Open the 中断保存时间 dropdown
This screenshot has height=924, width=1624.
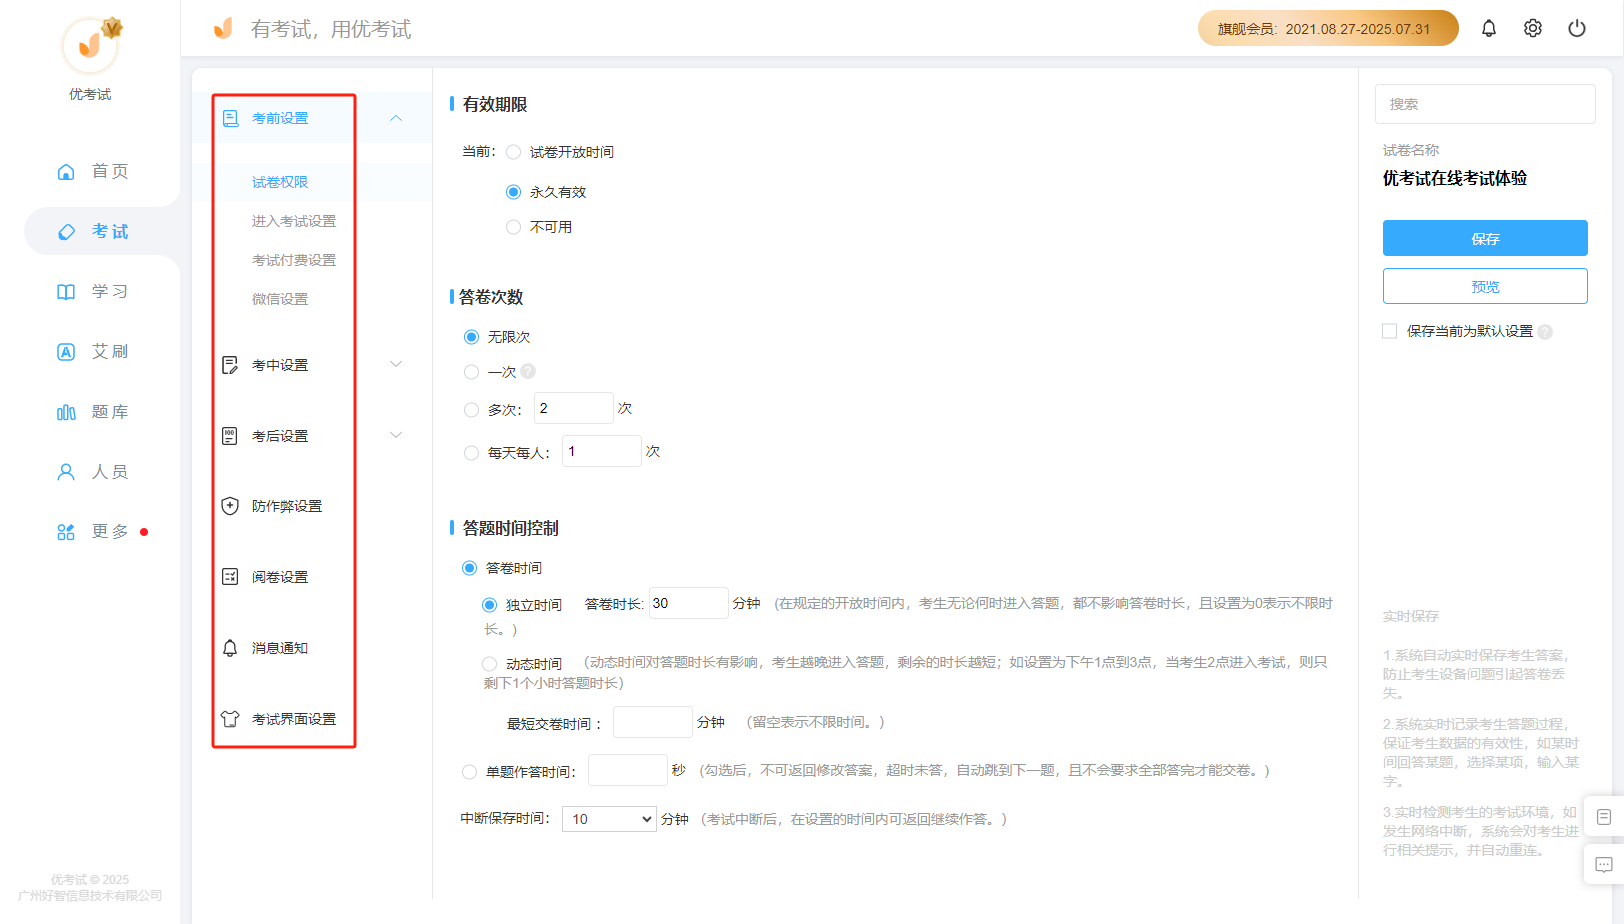pos(609,819)
